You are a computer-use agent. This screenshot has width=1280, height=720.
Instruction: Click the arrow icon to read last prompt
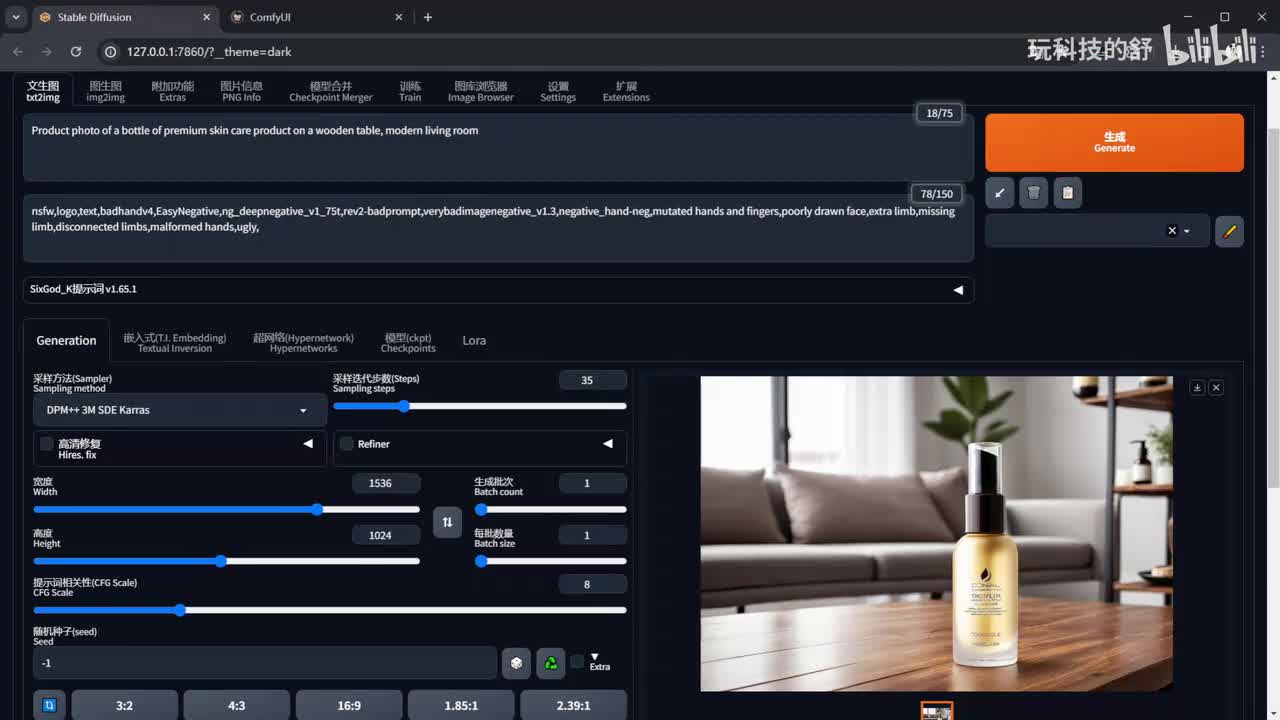[1000, 193]
